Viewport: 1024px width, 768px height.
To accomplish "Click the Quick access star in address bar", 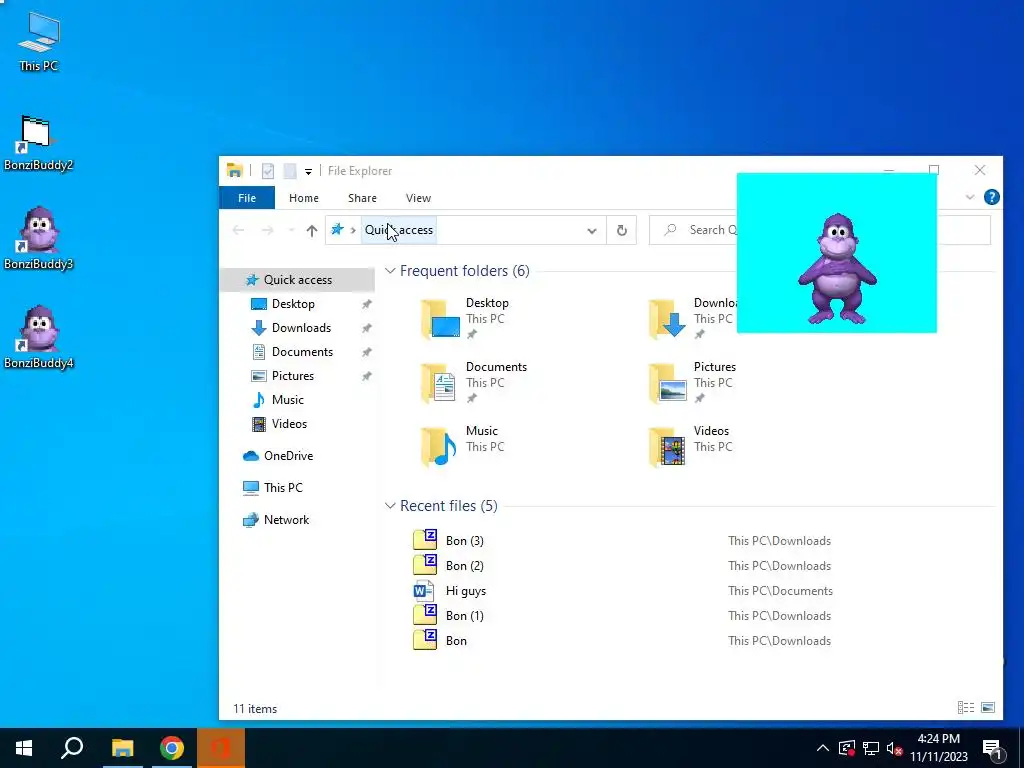I will click(x=337, y=230).
